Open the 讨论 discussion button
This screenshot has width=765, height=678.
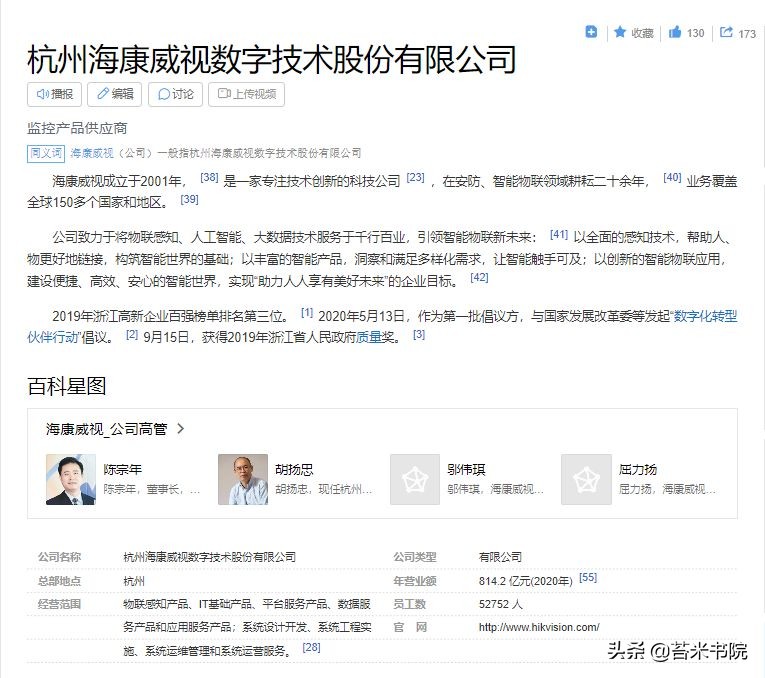[175, 94]
